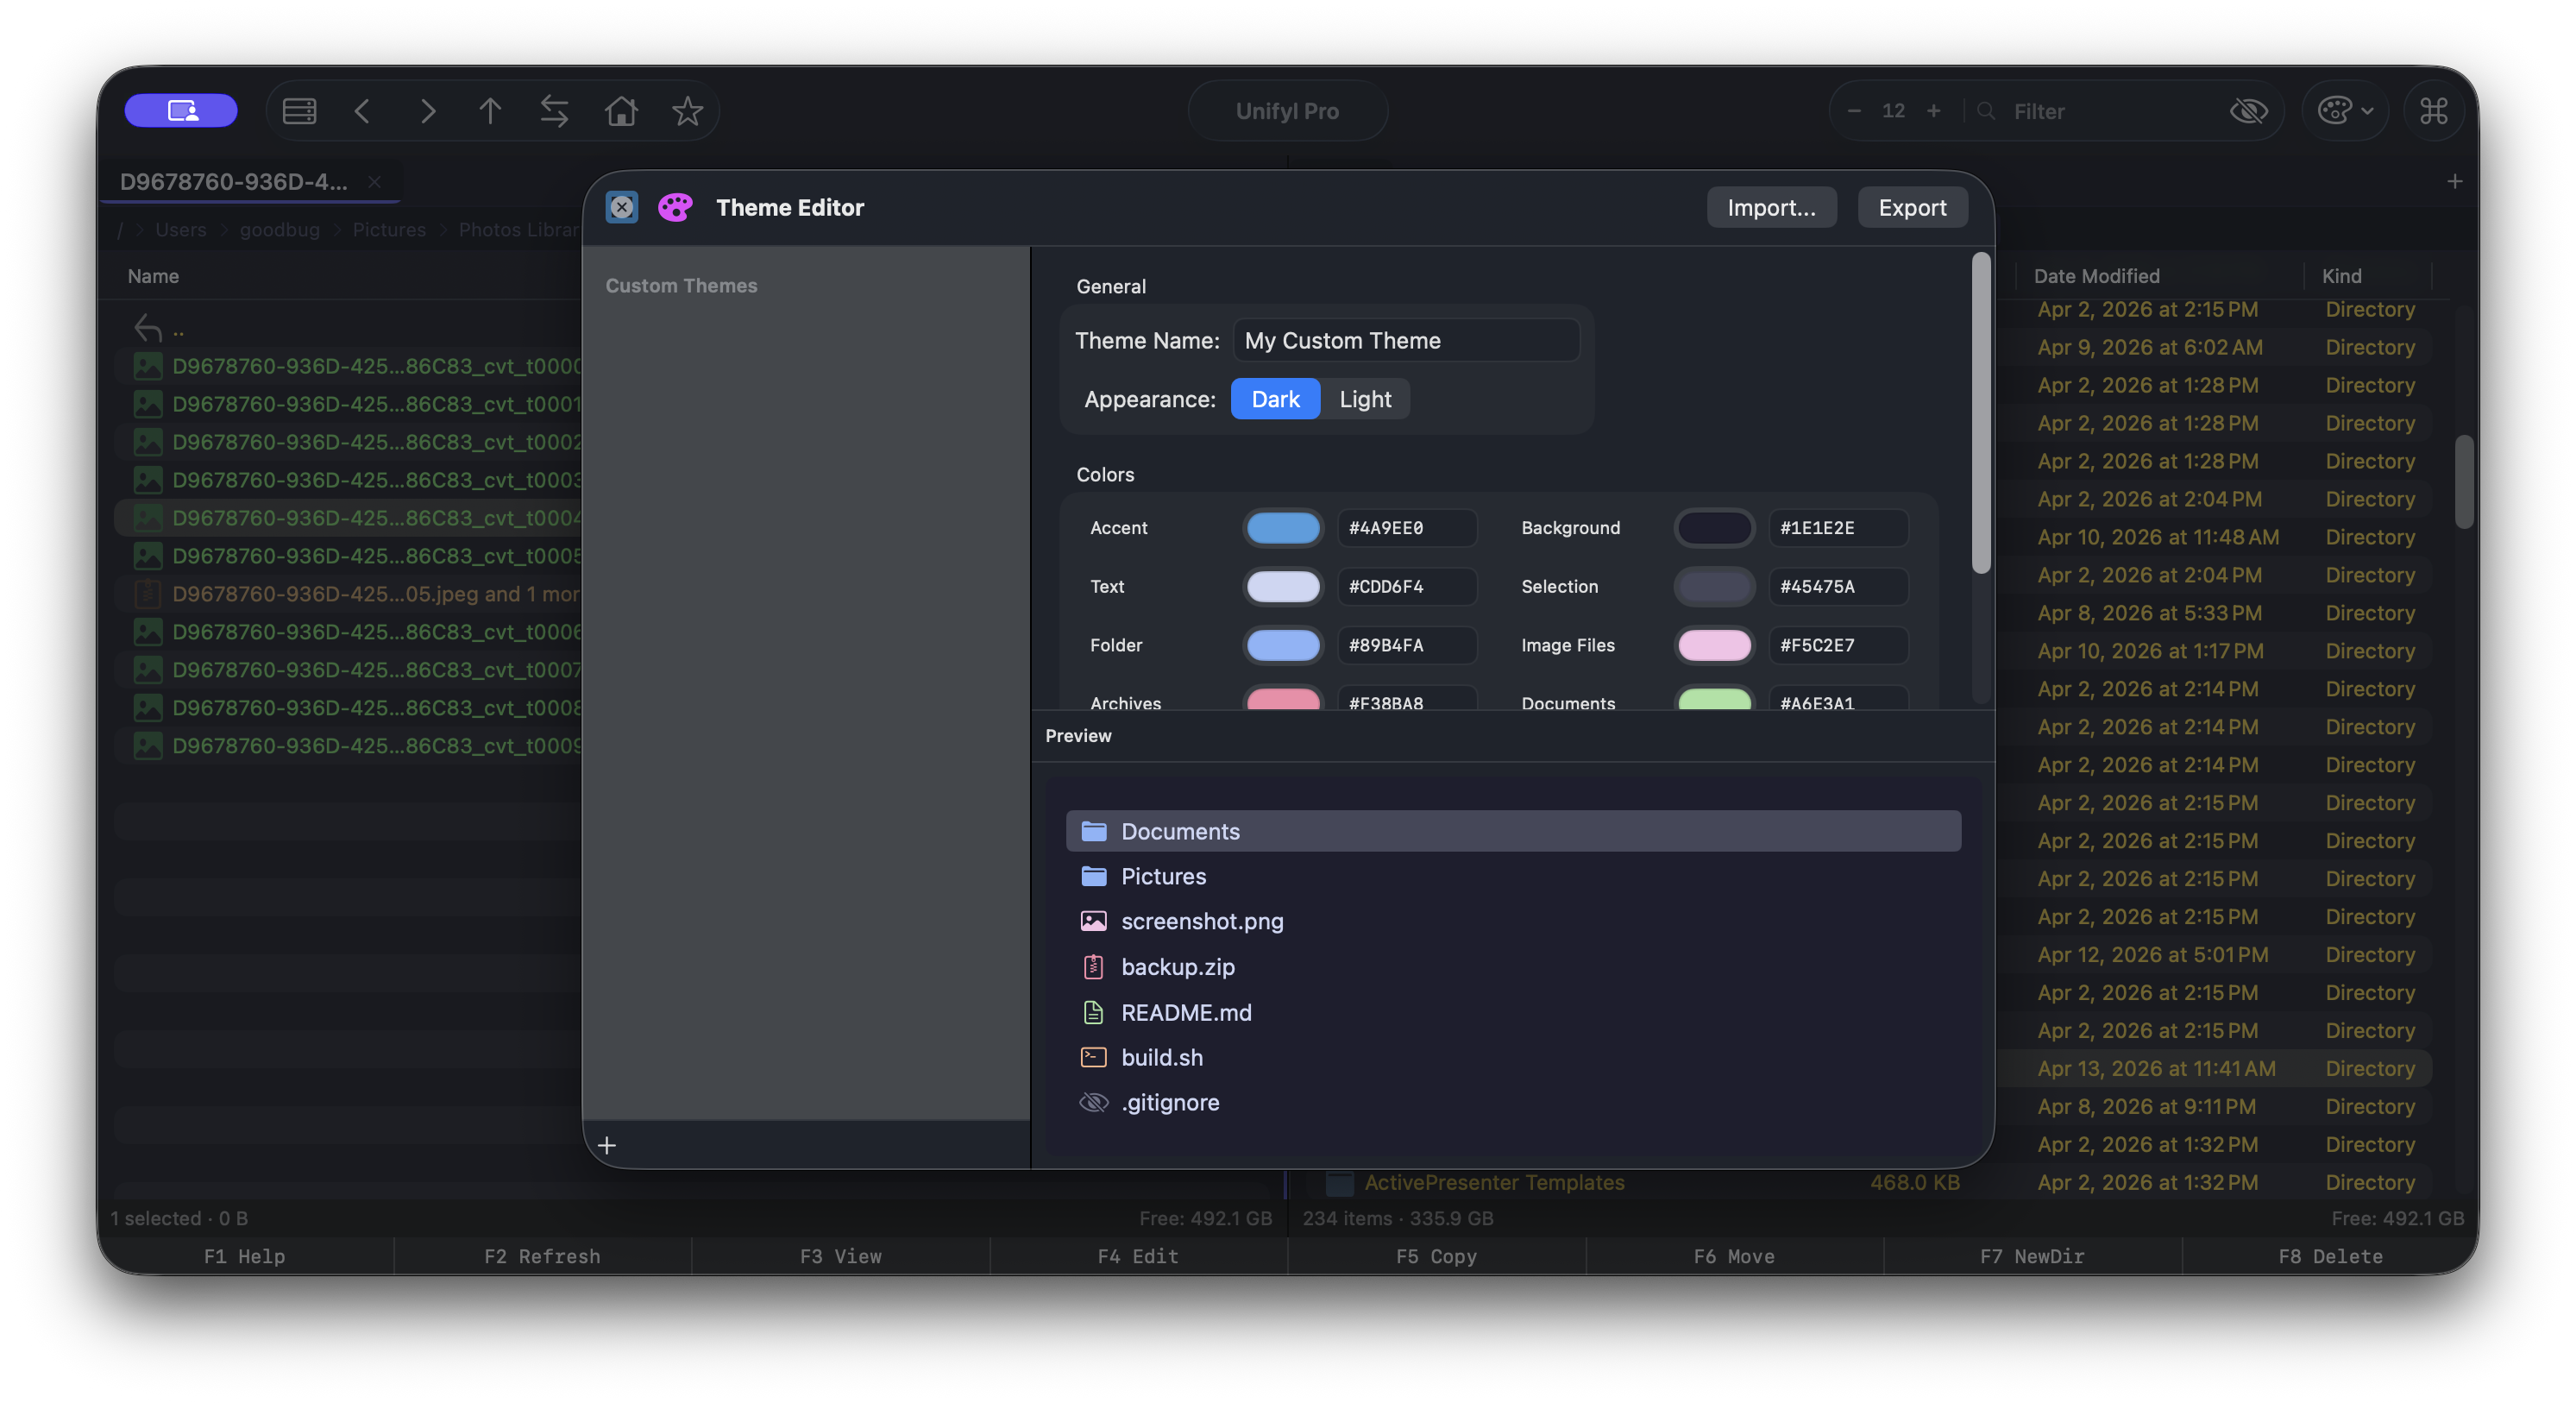Click F2 Refresh in the function bar
Image resolution: width=2576 pixels, height=1403 pixels.
click(x=542, y=1256)
